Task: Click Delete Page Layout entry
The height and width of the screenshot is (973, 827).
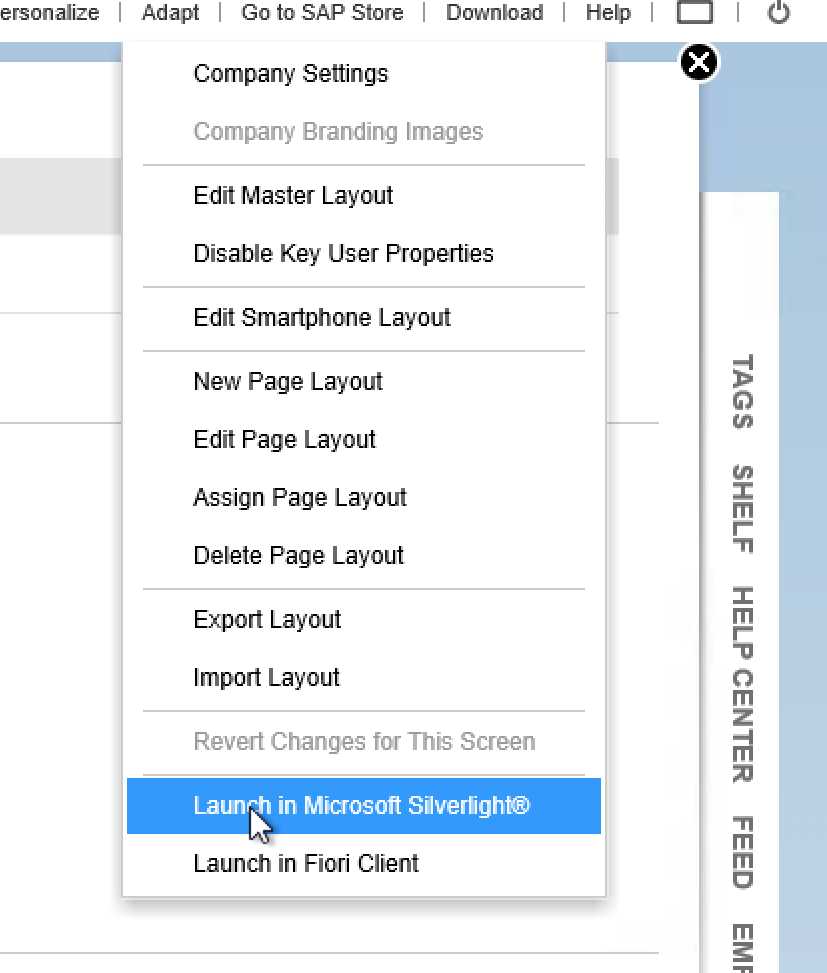Action: tap(298, 556)
